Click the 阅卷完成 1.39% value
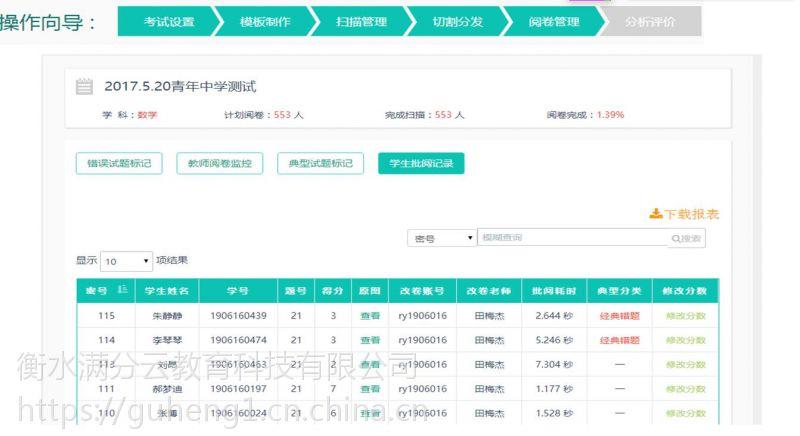800x436 pixels. pos(611,115)
